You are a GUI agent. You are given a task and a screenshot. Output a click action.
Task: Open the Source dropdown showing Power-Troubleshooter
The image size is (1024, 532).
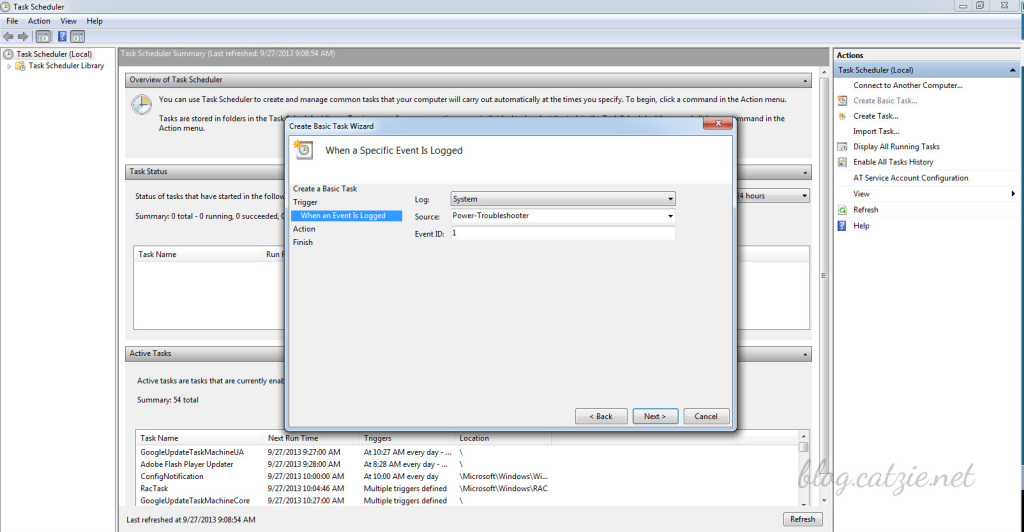coord(563,216)
